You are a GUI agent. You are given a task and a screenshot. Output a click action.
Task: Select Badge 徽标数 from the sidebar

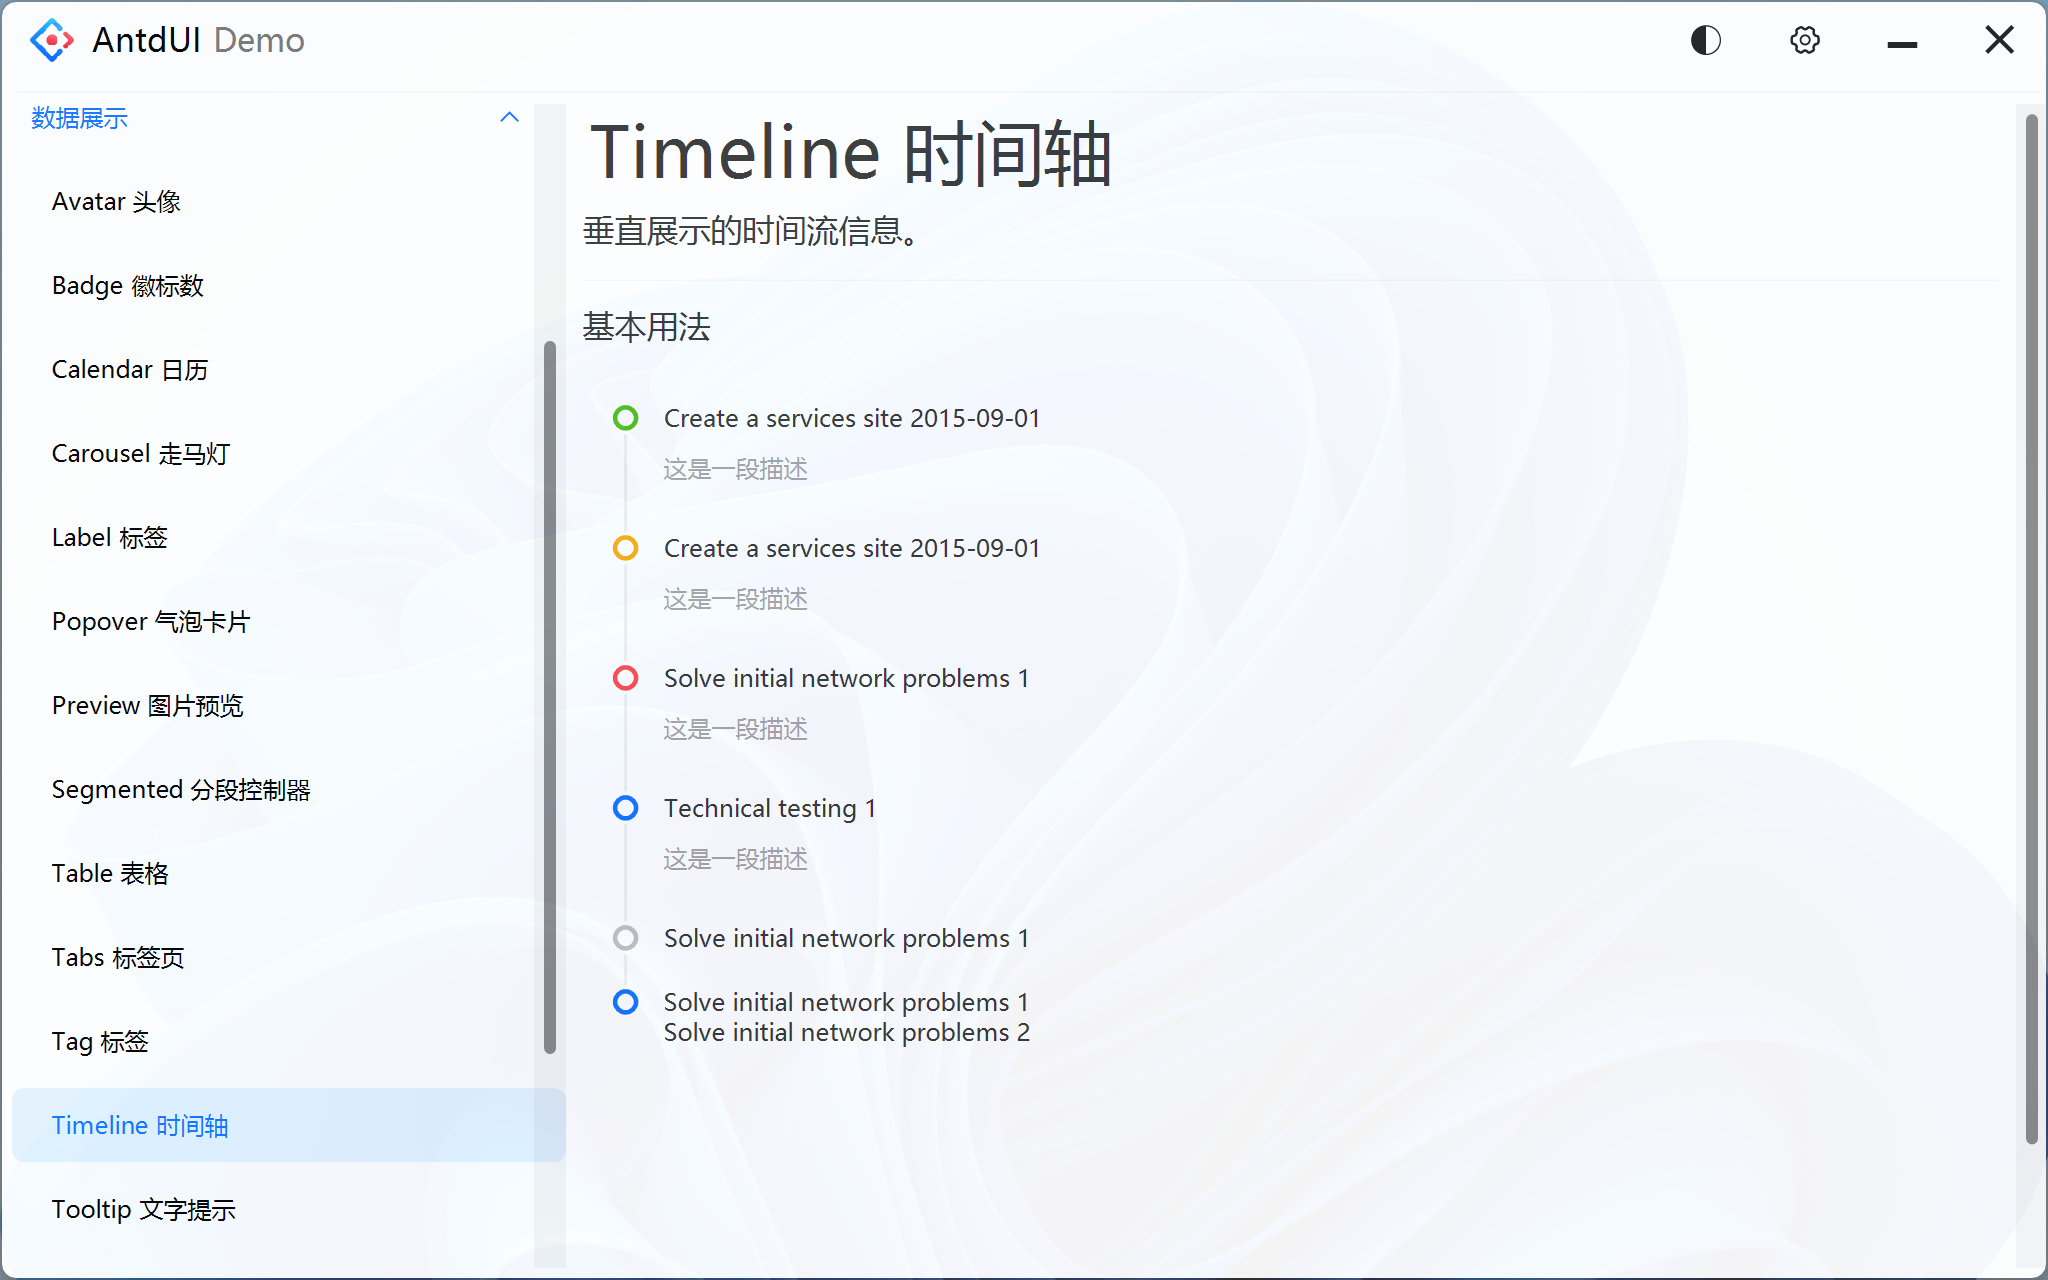pos(127,285)
